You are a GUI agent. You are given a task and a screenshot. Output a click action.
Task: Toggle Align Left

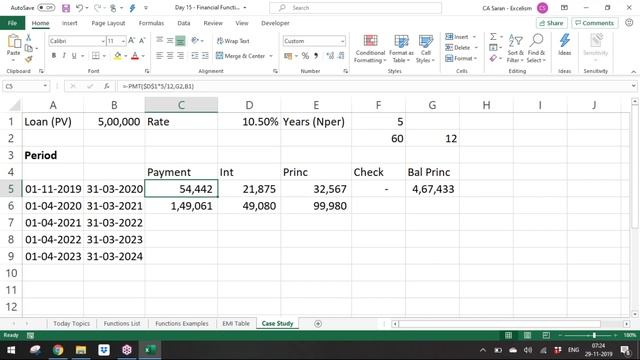[x=159, y=56]
